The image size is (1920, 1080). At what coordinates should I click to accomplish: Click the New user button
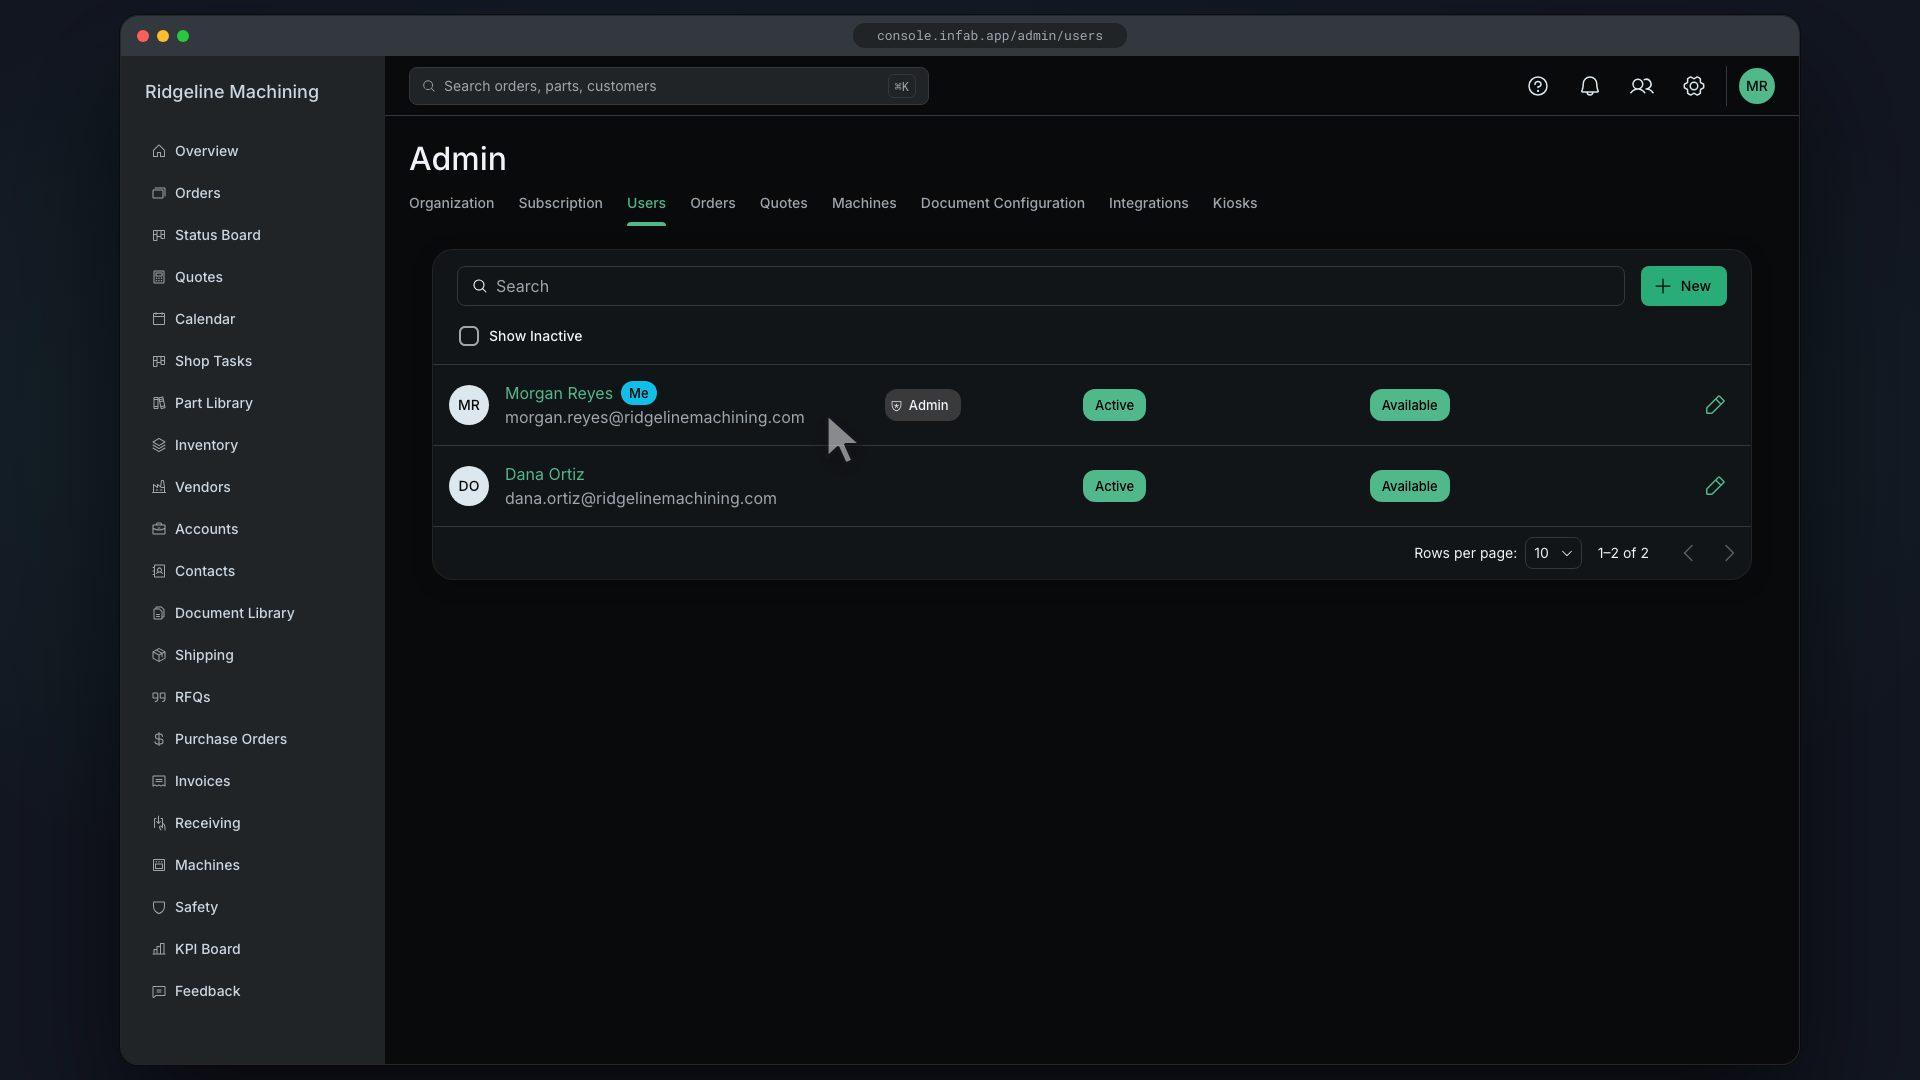point(1683,286)
